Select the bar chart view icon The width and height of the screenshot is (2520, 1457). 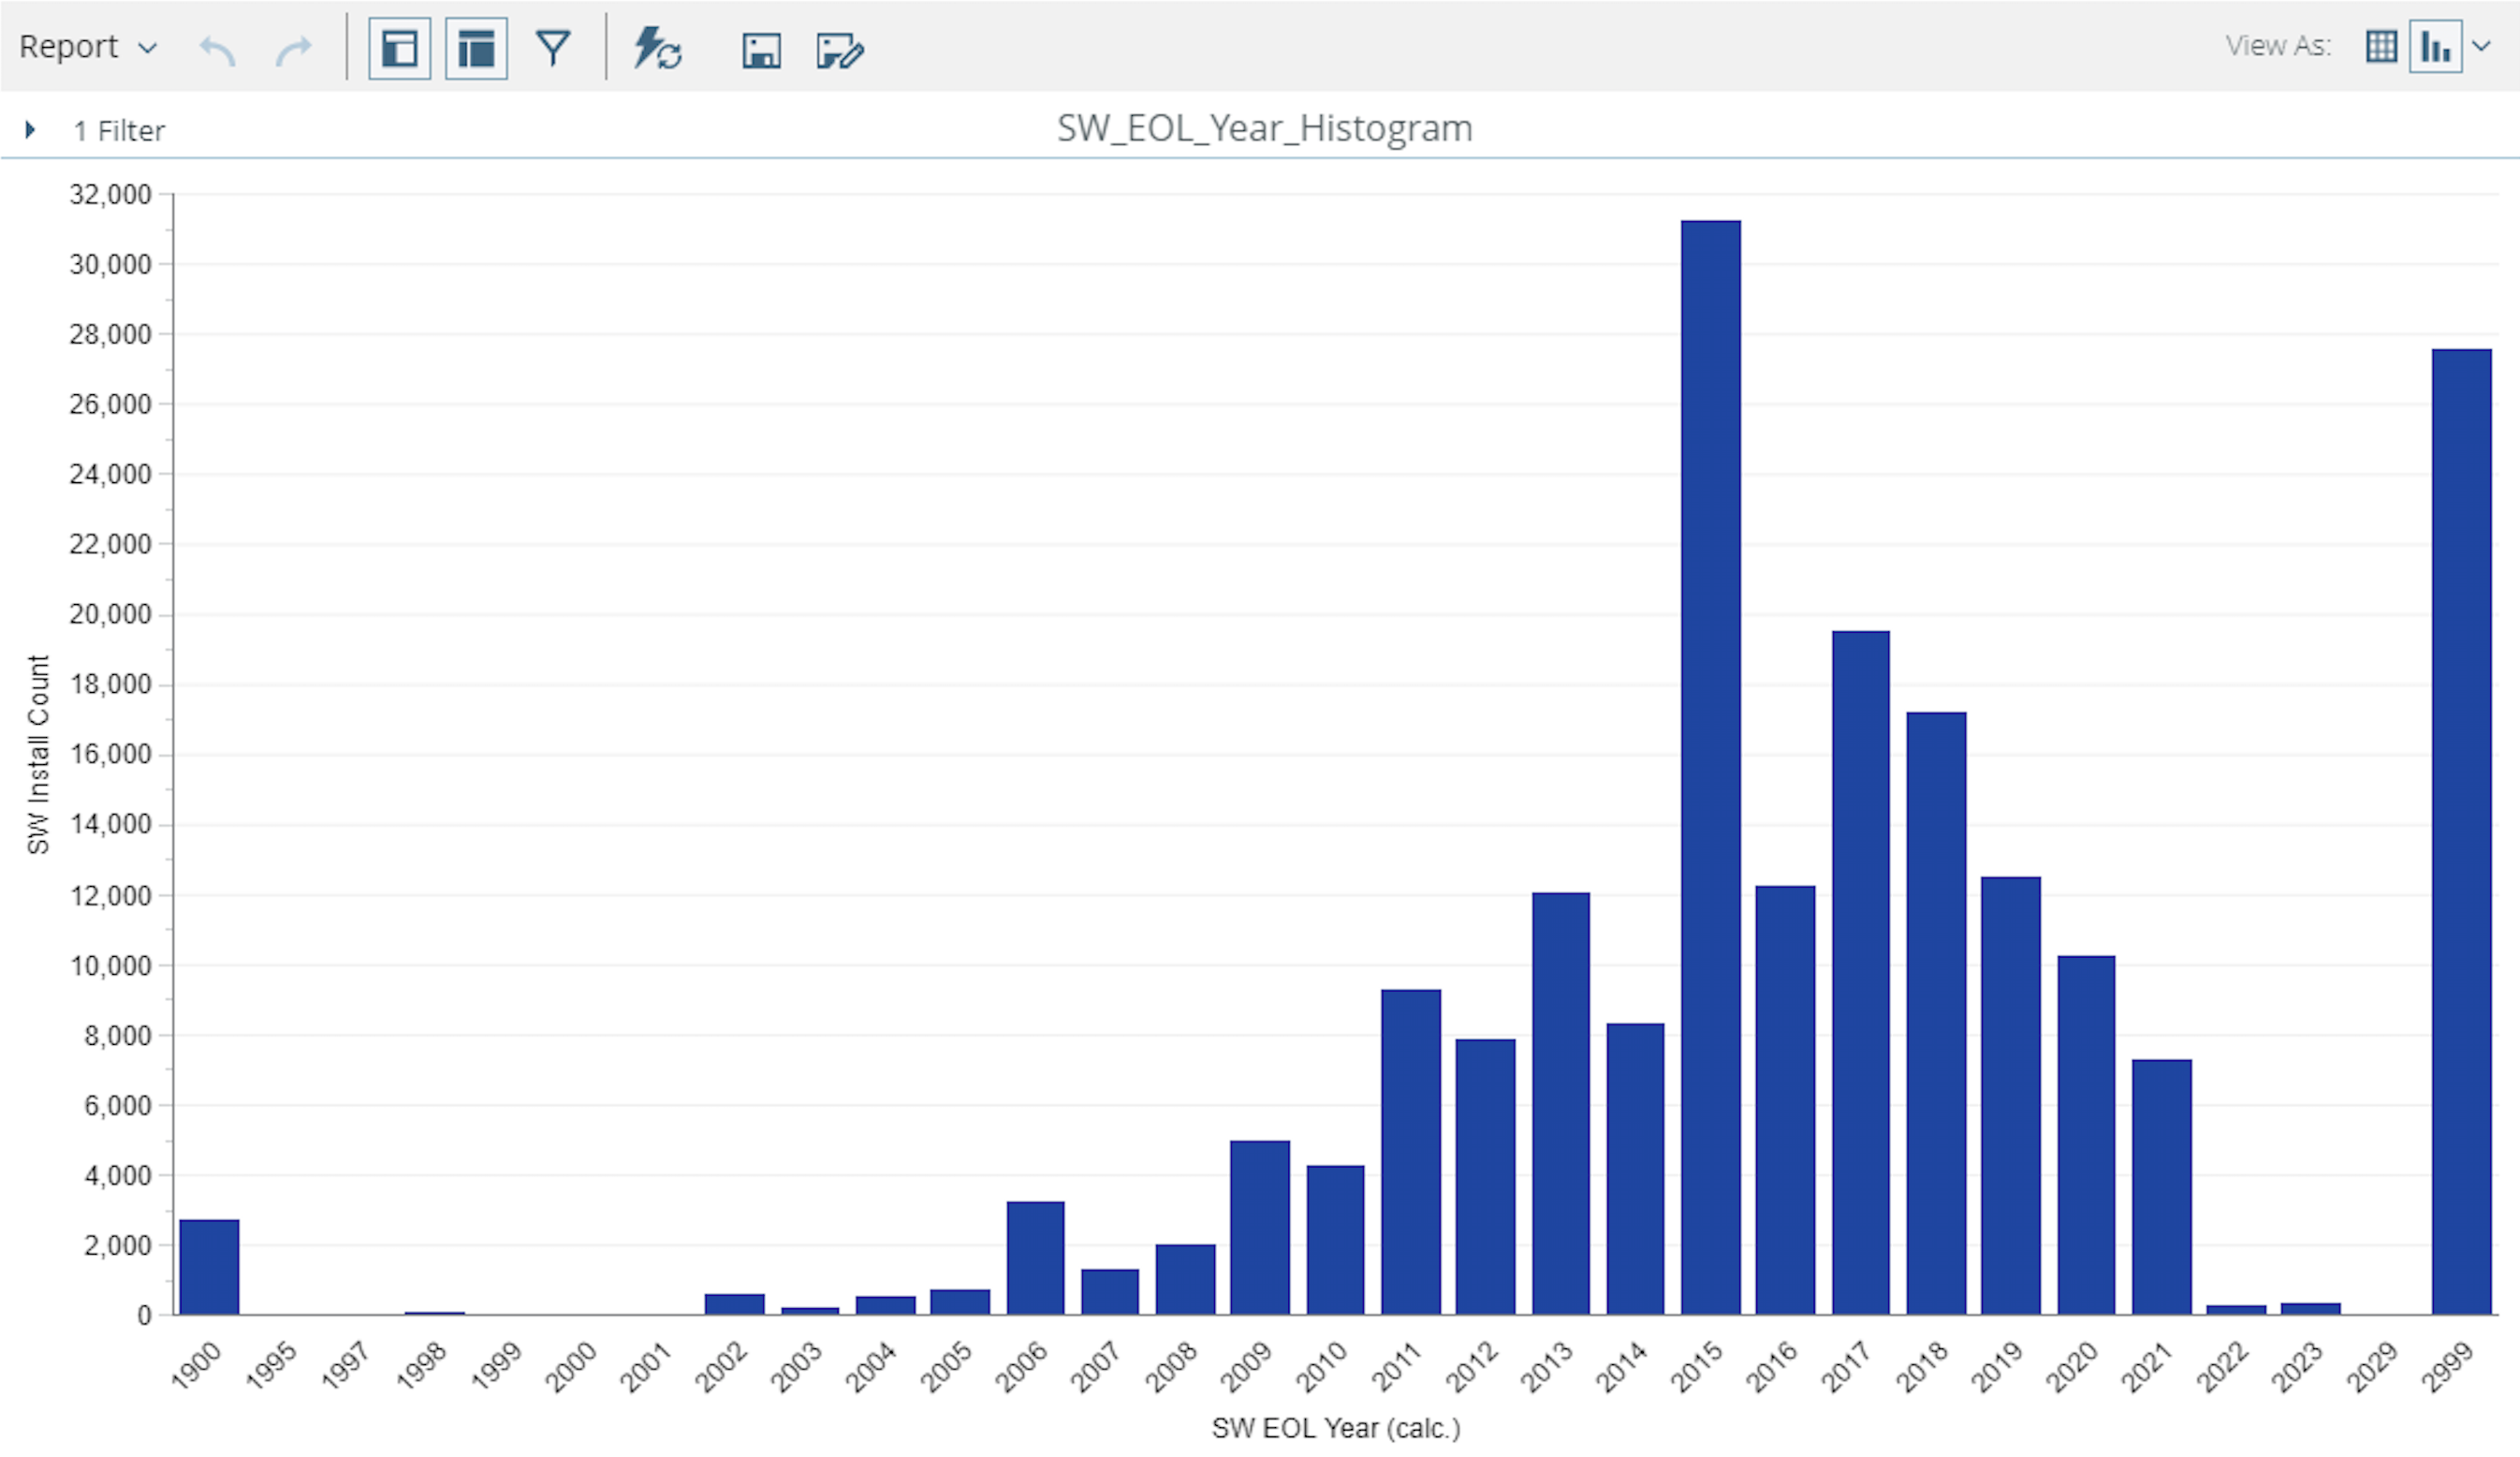click(x=2435, y=46)
